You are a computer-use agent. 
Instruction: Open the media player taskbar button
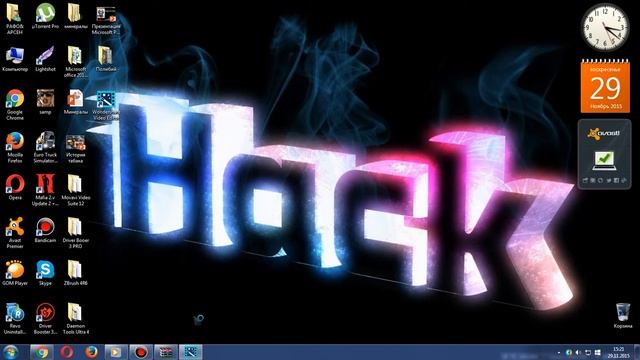tap(116, 352)
